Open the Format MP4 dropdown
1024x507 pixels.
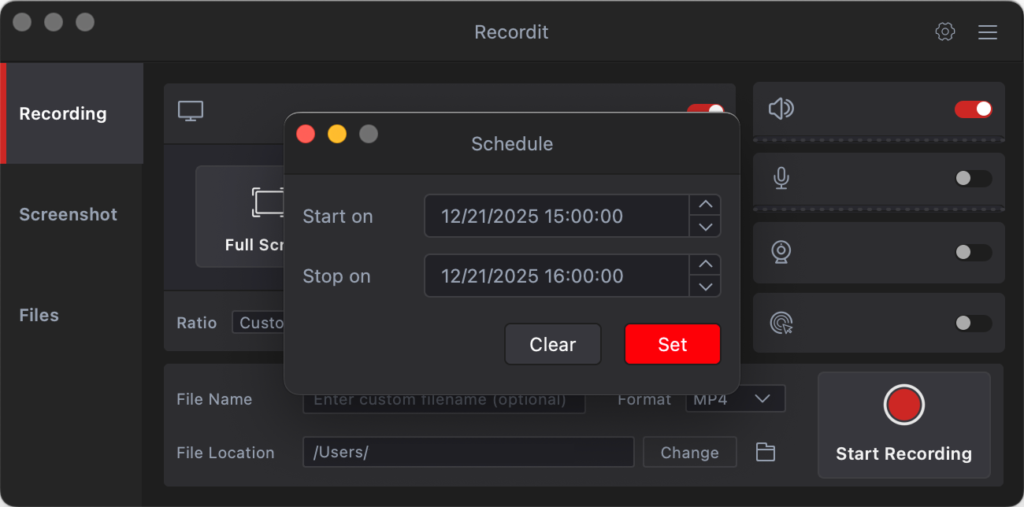coord(735,399)
